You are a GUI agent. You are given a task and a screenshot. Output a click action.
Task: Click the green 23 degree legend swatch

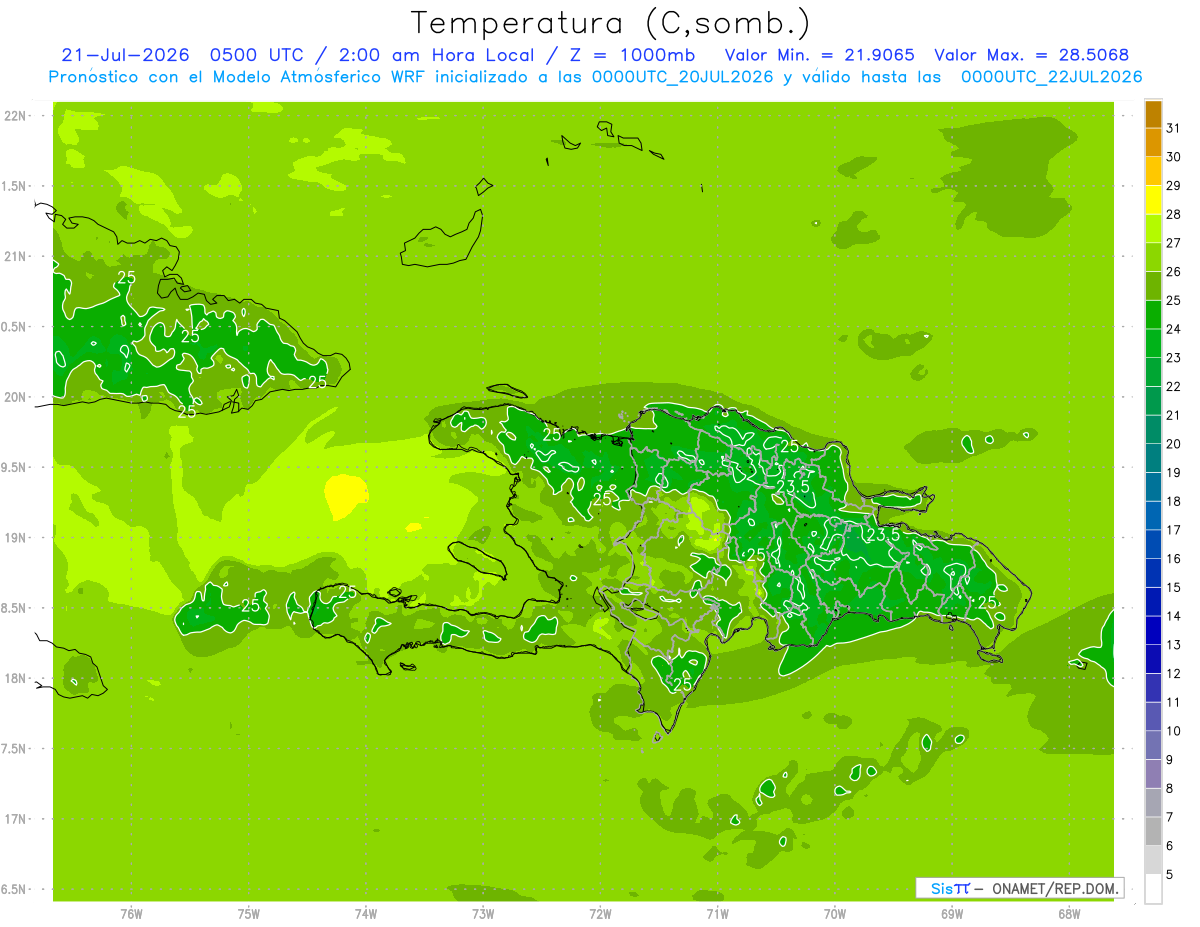click(x=1153, y=344)
